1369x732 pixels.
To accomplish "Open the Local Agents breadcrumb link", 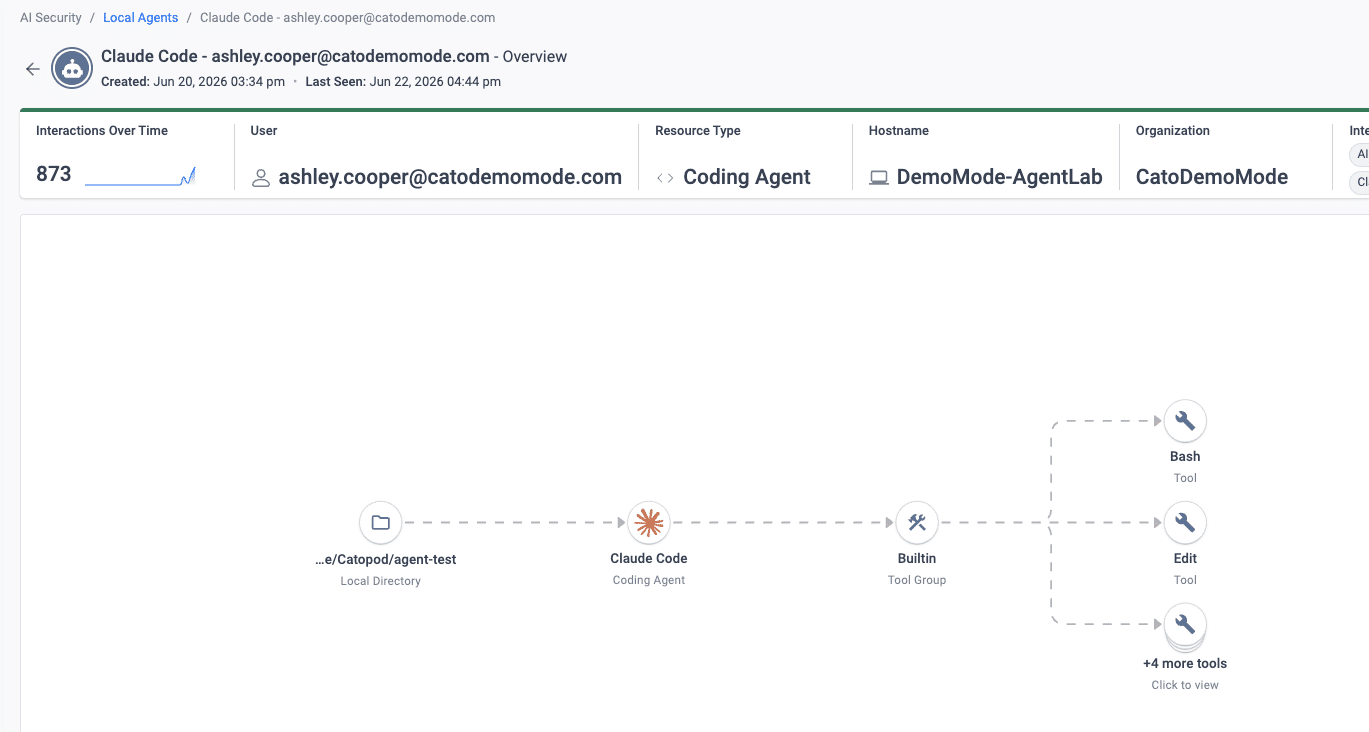I will point(141,18).
